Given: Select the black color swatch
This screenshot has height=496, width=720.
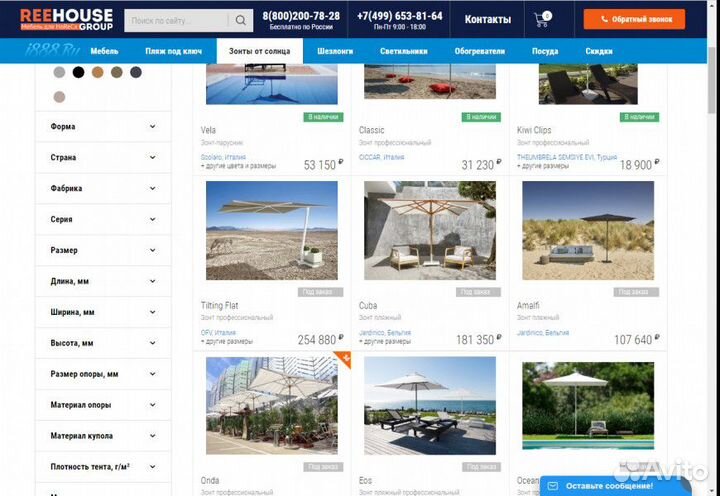Looking at the screenshot, I should tap(79, 72).
